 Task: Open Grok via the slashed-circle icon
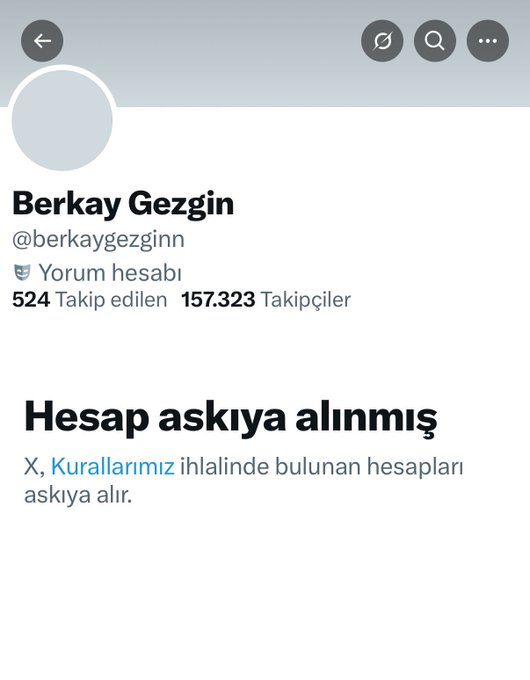tap(382, 41)
